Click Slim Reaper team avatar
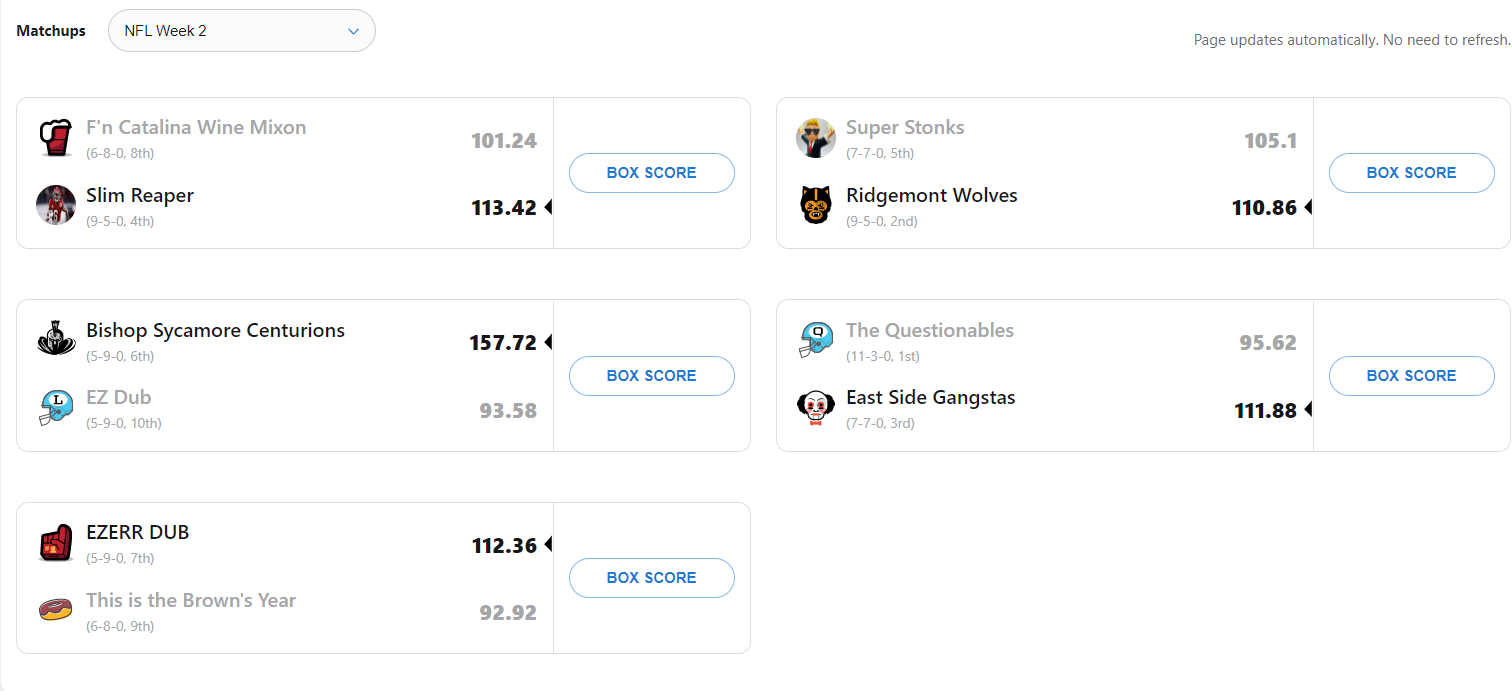The image size is (1512, 691). [56, 205]
